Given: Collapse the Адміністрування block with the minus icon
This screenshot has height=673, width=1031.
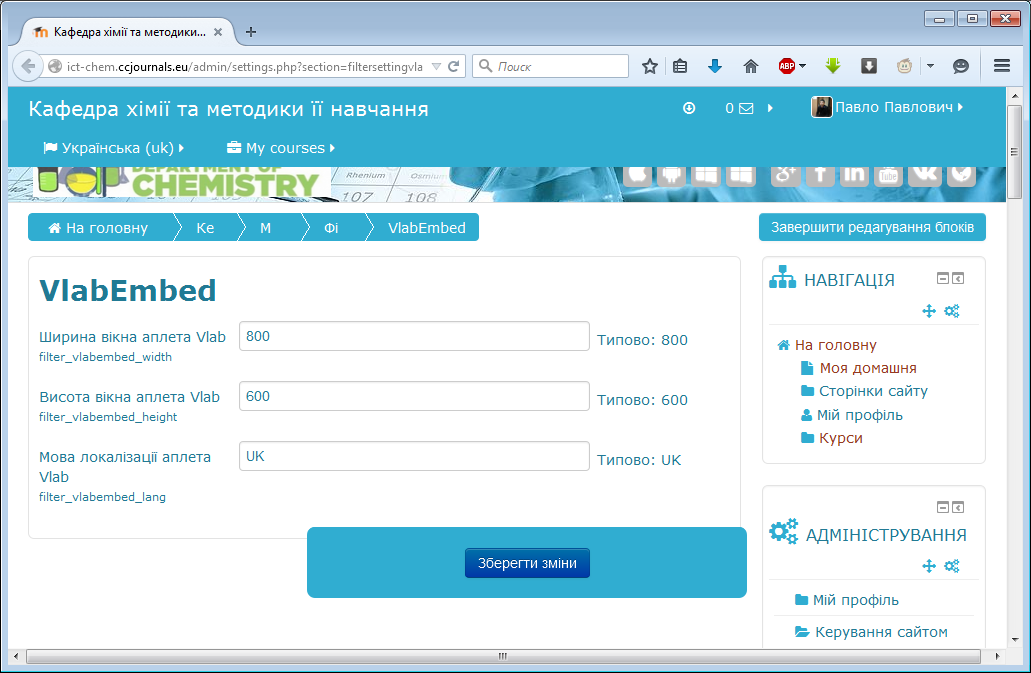Looking at the screenshot, I should click(x=943, y=507).
